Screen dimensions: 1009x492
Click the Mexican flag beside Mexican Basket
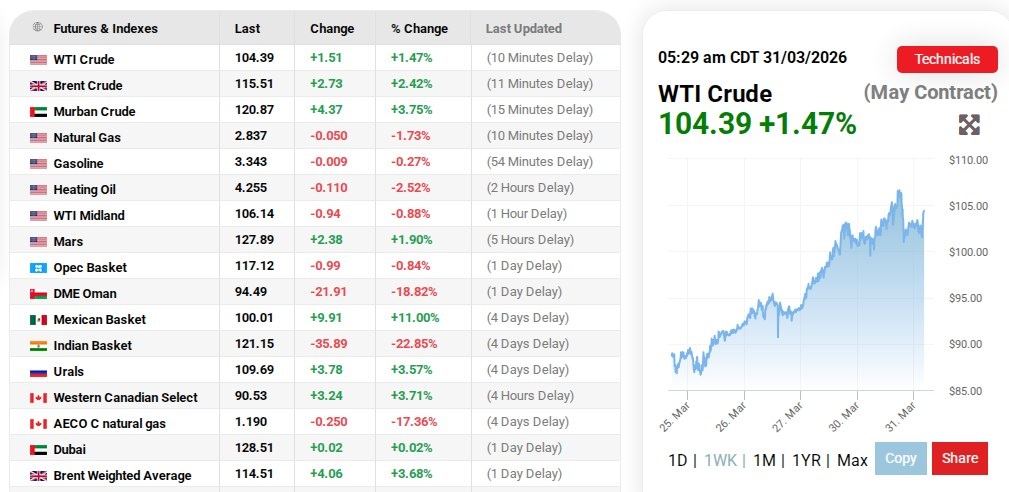point(38,319)
